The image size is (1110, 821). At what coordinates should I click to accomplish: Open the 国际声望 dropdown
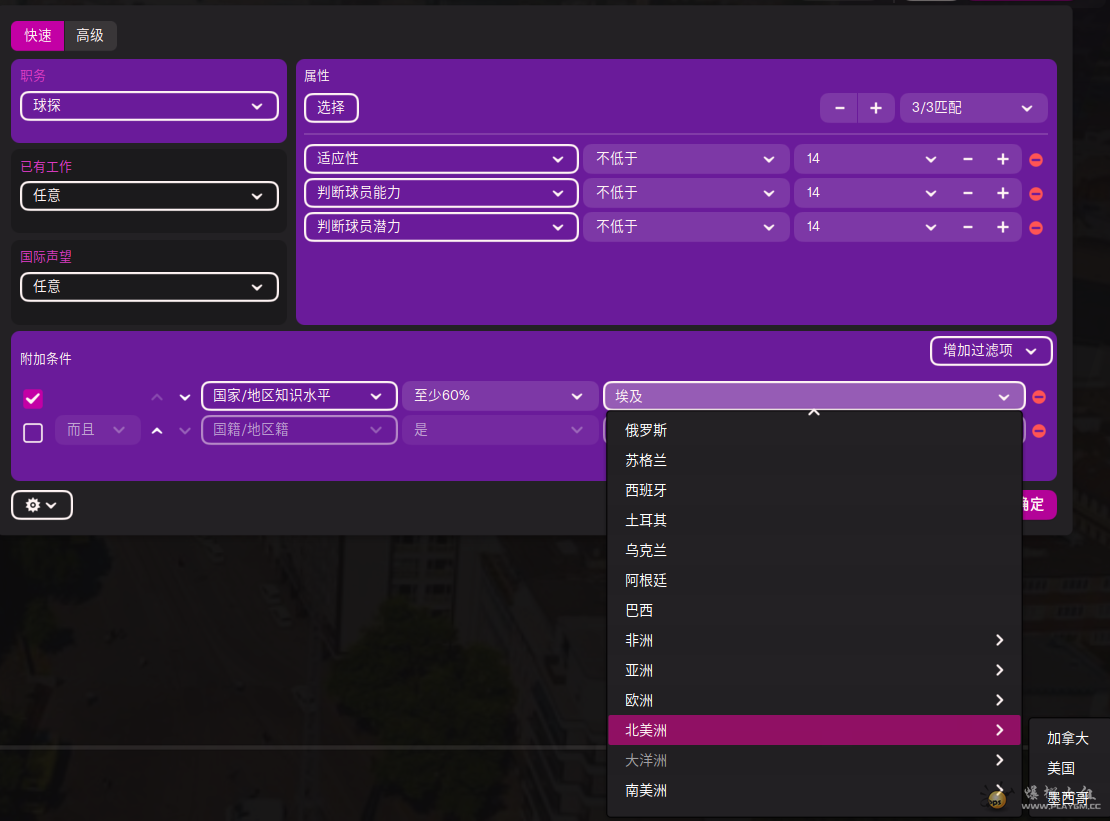(149, 287)
